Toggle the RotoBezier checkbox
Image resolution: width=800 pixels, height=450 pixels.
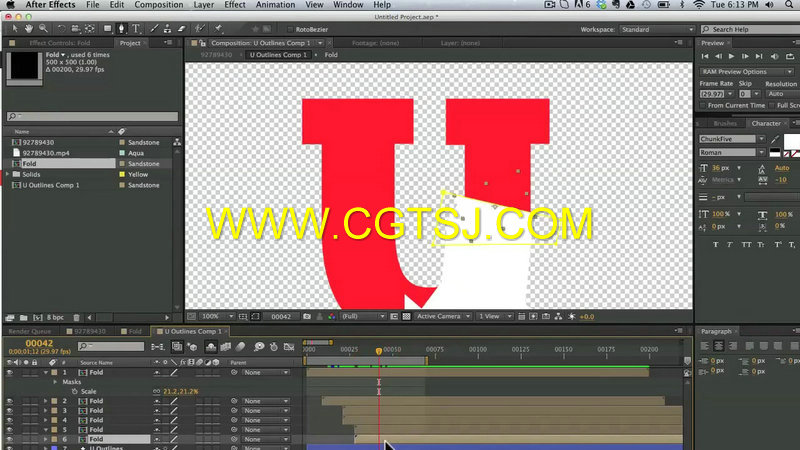pos(290,29)
